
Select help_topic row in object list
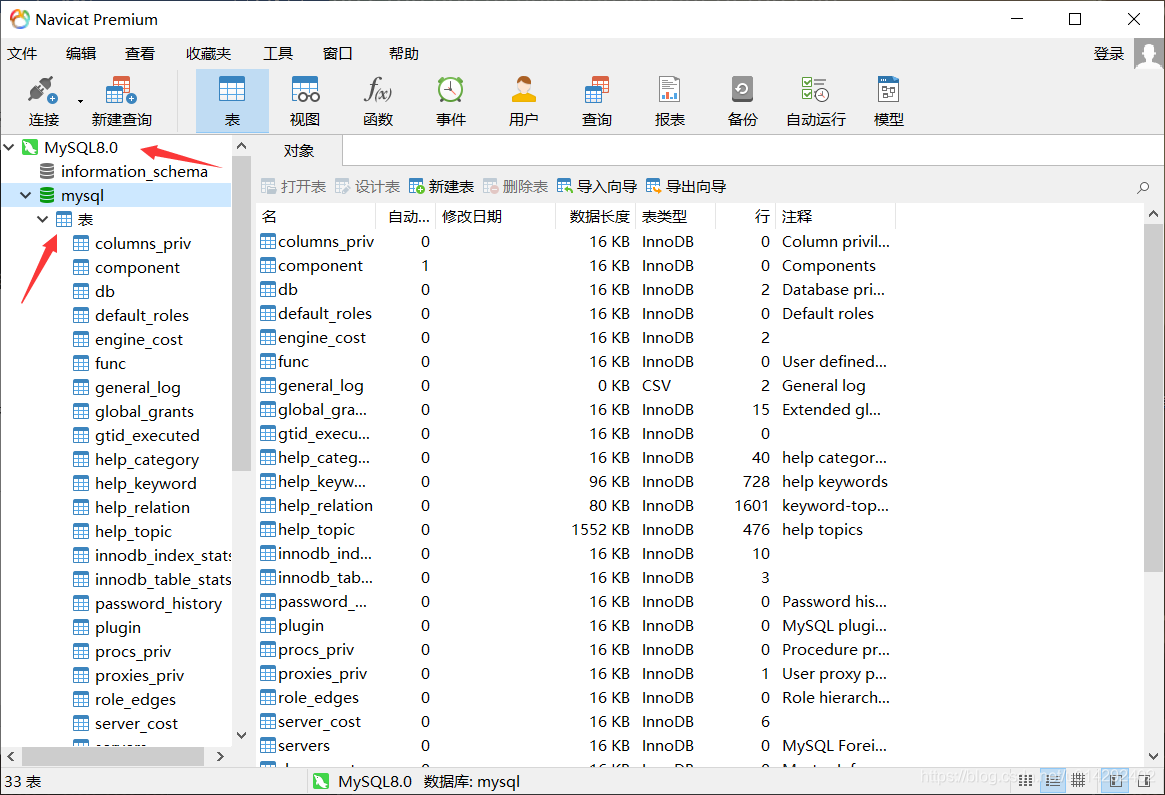click(x=576, y=530)
